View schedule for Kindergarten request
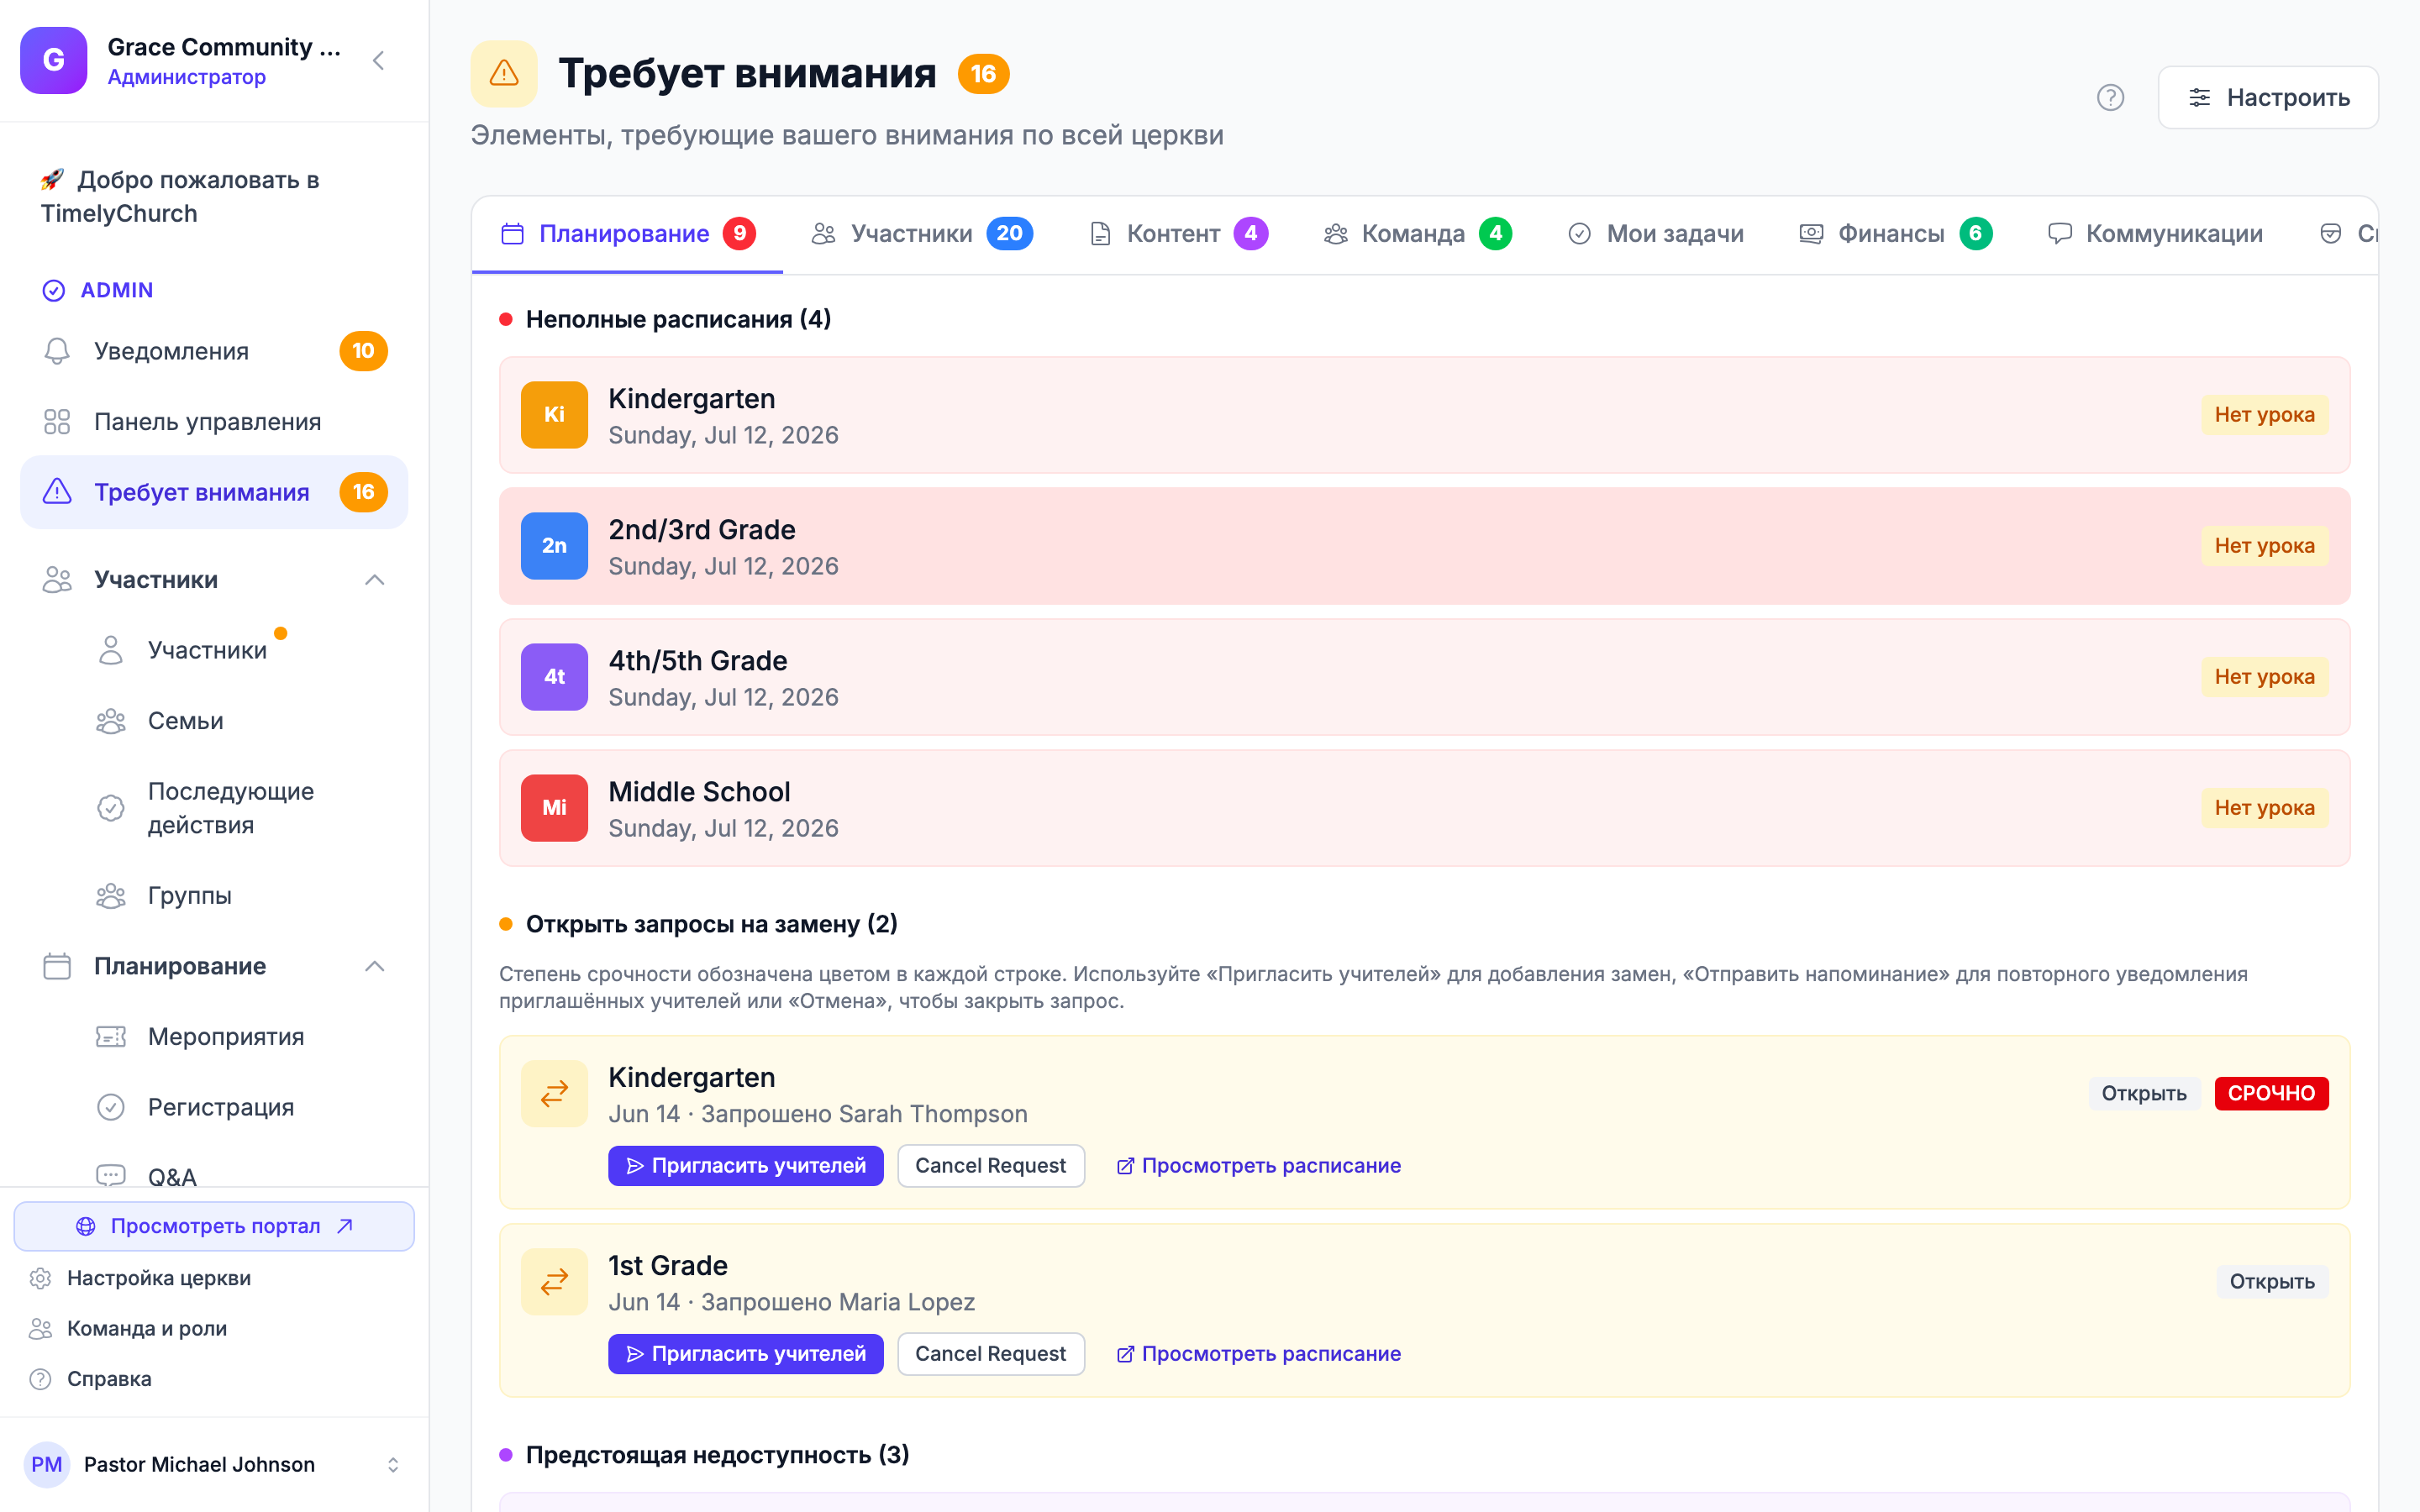 click(x=1259, y=1166)
